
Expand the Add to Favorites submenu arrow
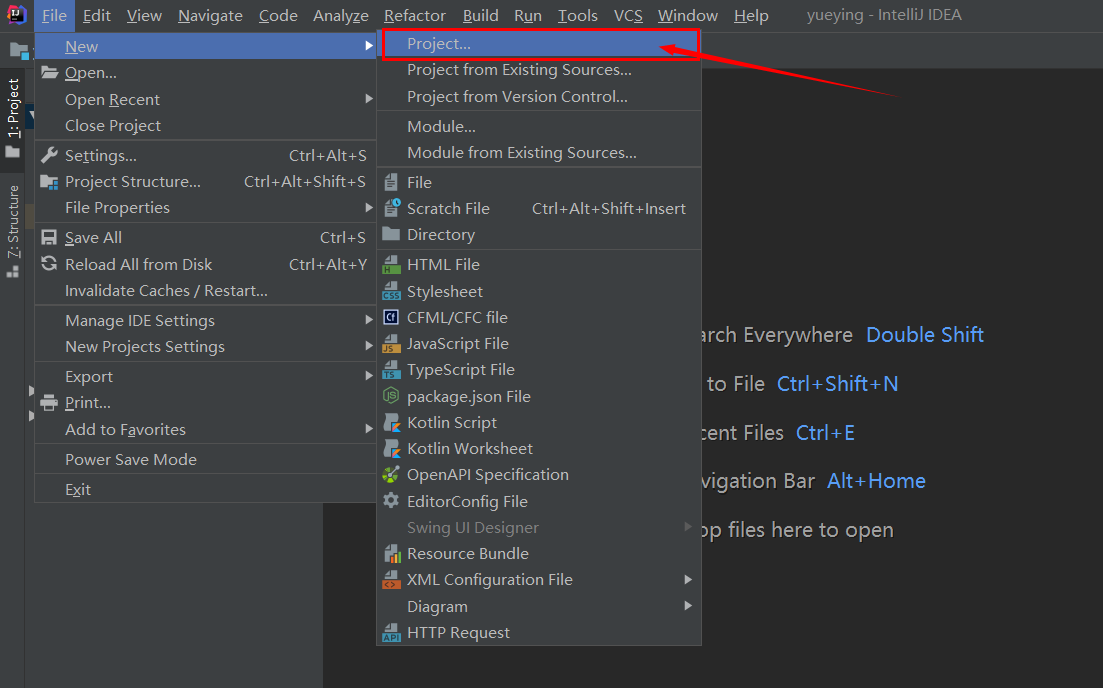pos(369,428)
